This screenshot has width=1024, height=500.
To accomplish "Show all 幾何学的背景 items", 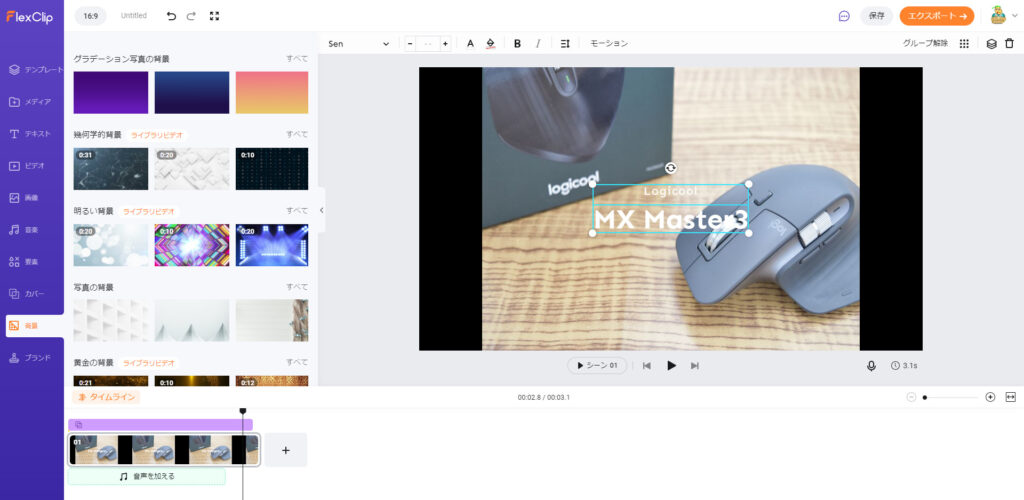I will [297, 134].
